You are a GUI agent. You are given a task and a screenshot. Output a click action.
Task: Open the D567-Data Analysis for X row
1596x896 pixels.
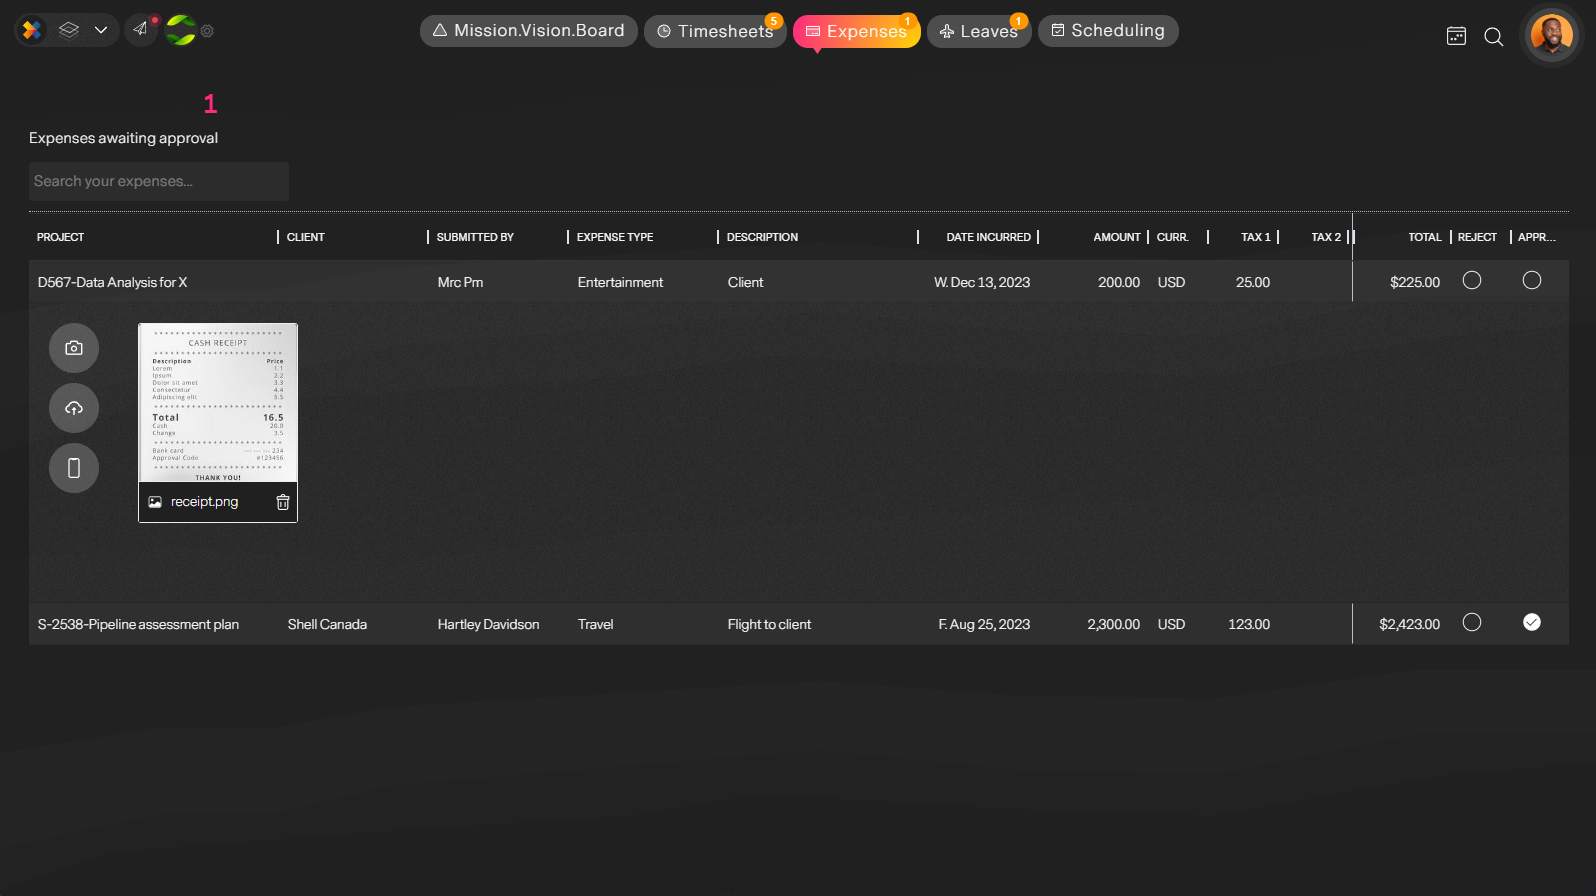tap(798, 282)
